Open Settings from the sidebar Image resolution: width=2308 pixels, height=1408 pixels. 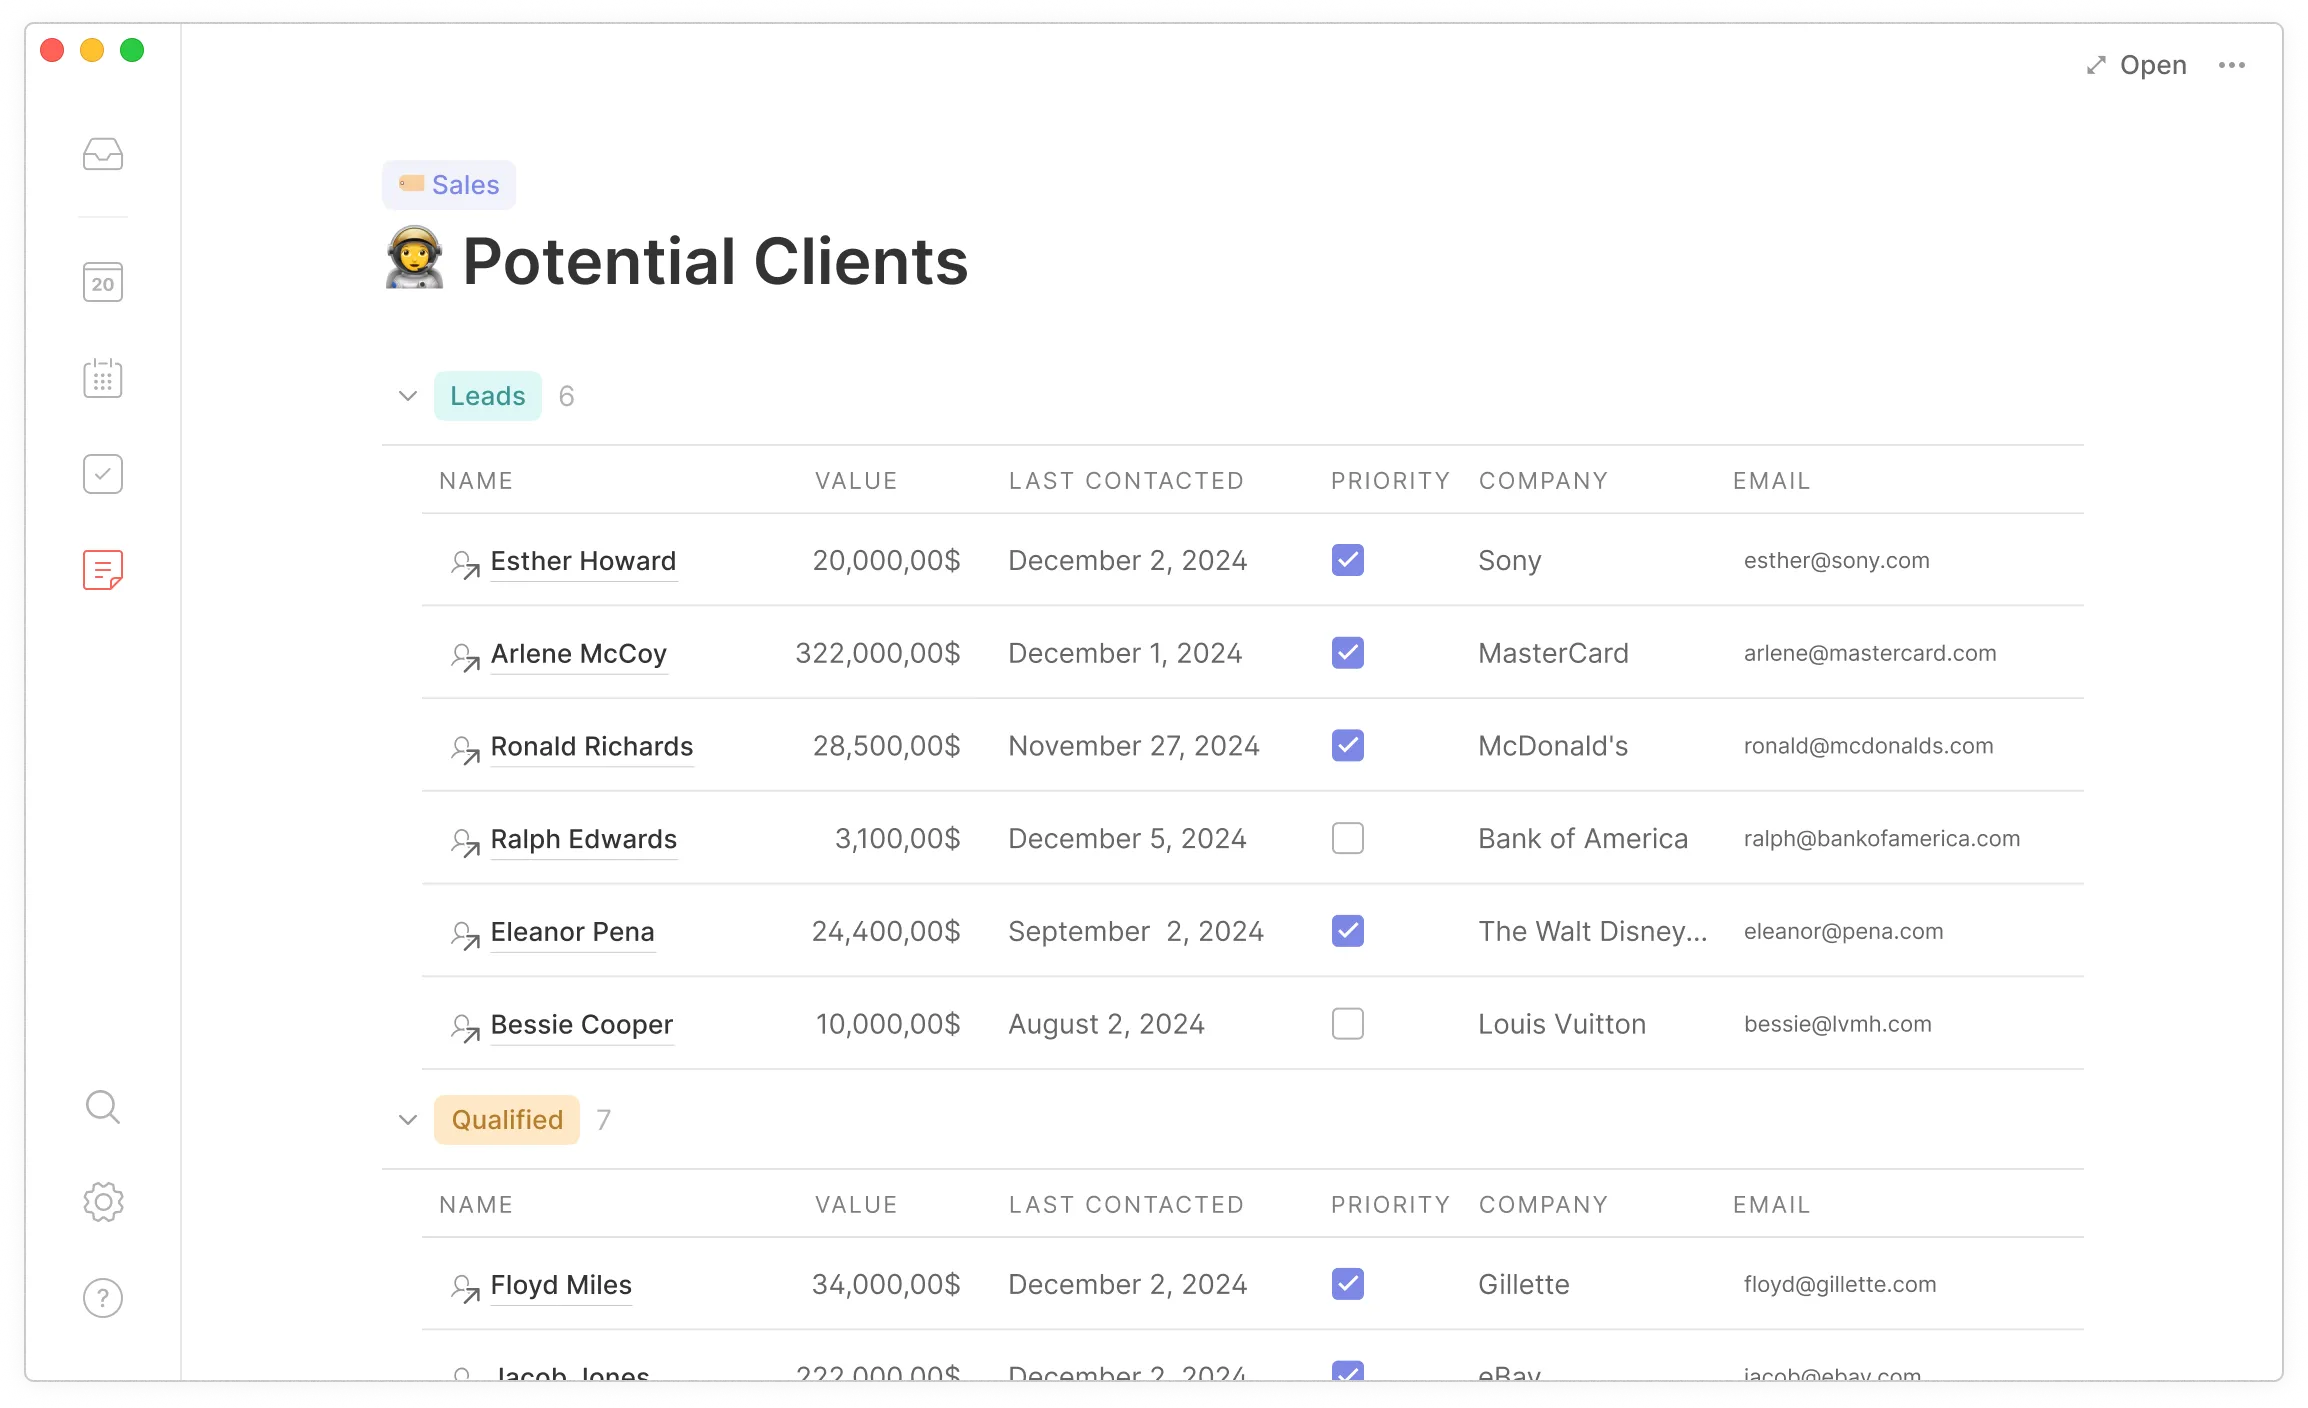point(103,1202)
